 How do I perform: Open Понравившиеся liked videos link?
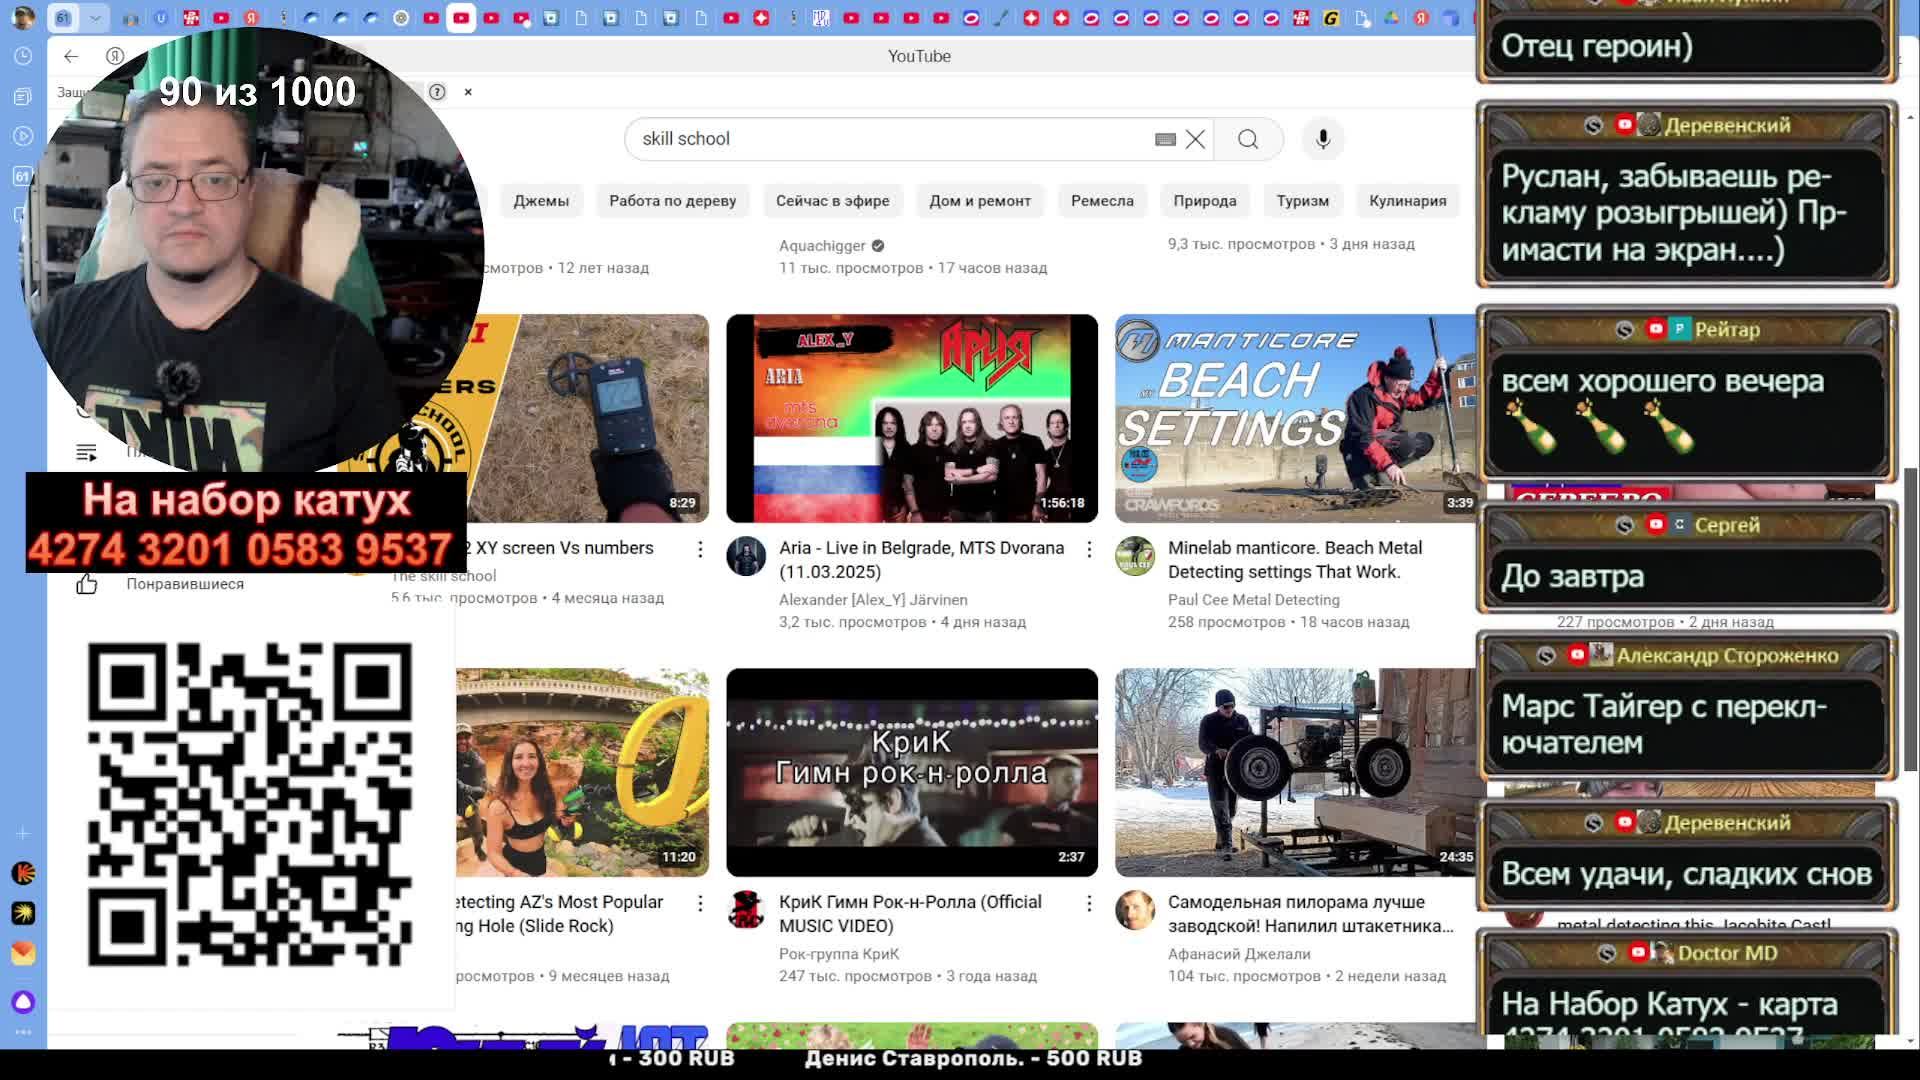pos(184,584)
